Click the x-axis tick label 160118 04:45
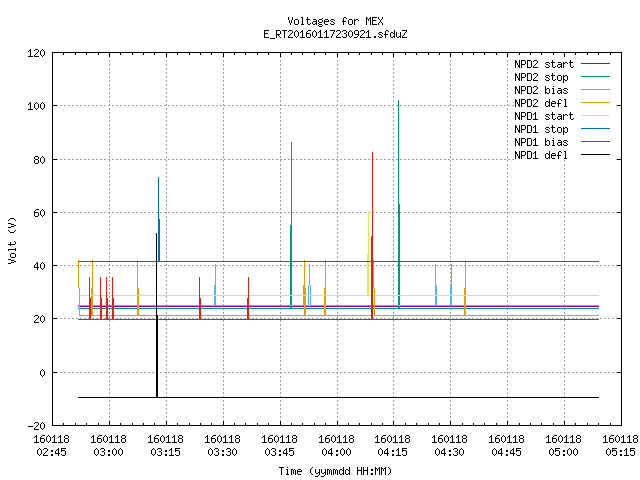This screenshot has width=640, height=480. (x=507, y=446)
